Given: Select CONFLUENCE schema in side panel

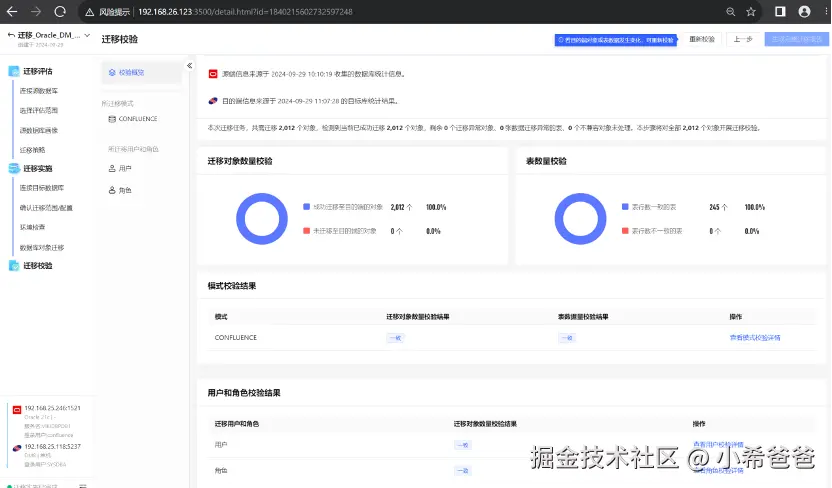Looking at the screenshot, I should (x=138, y=119).
